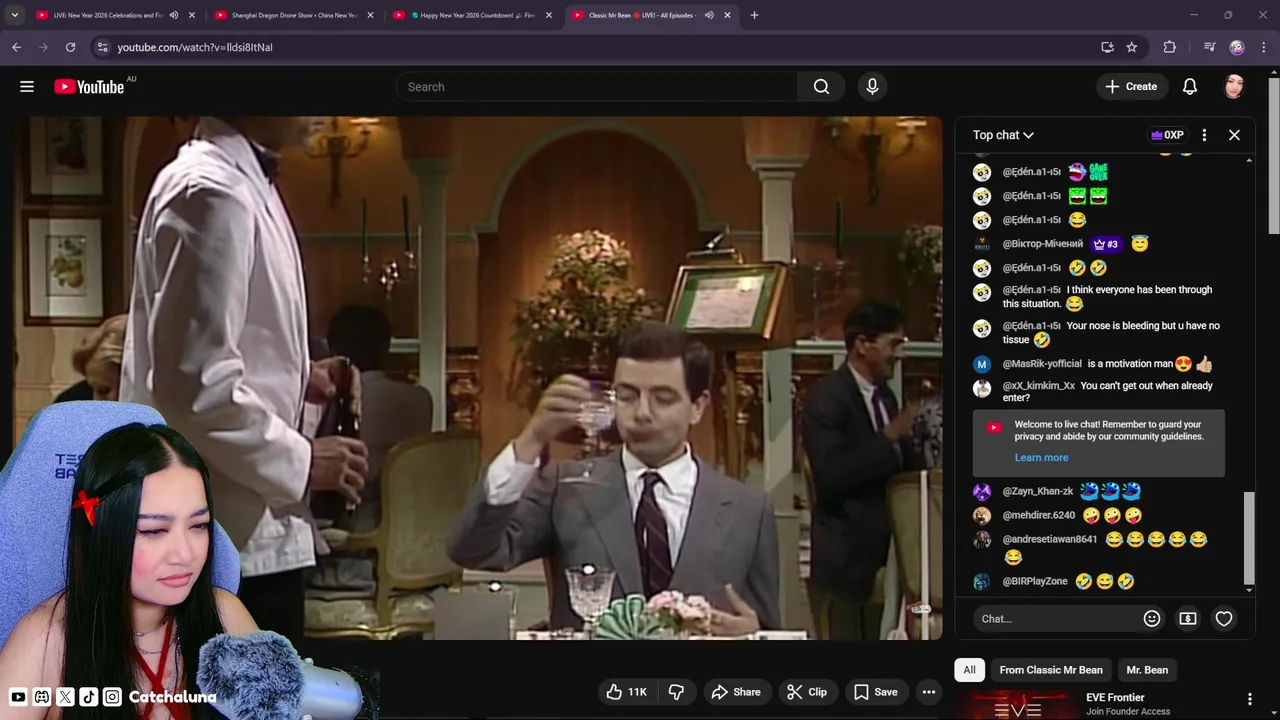Open a new browser tab

pyautogui.click(x=754, y=15)
